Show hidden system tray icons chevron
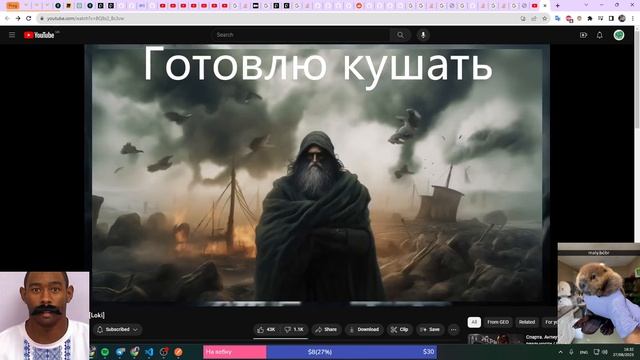Image resolution: width=640 pixels, height=360 pixels. pyautogui.click(x=560, y=352)
